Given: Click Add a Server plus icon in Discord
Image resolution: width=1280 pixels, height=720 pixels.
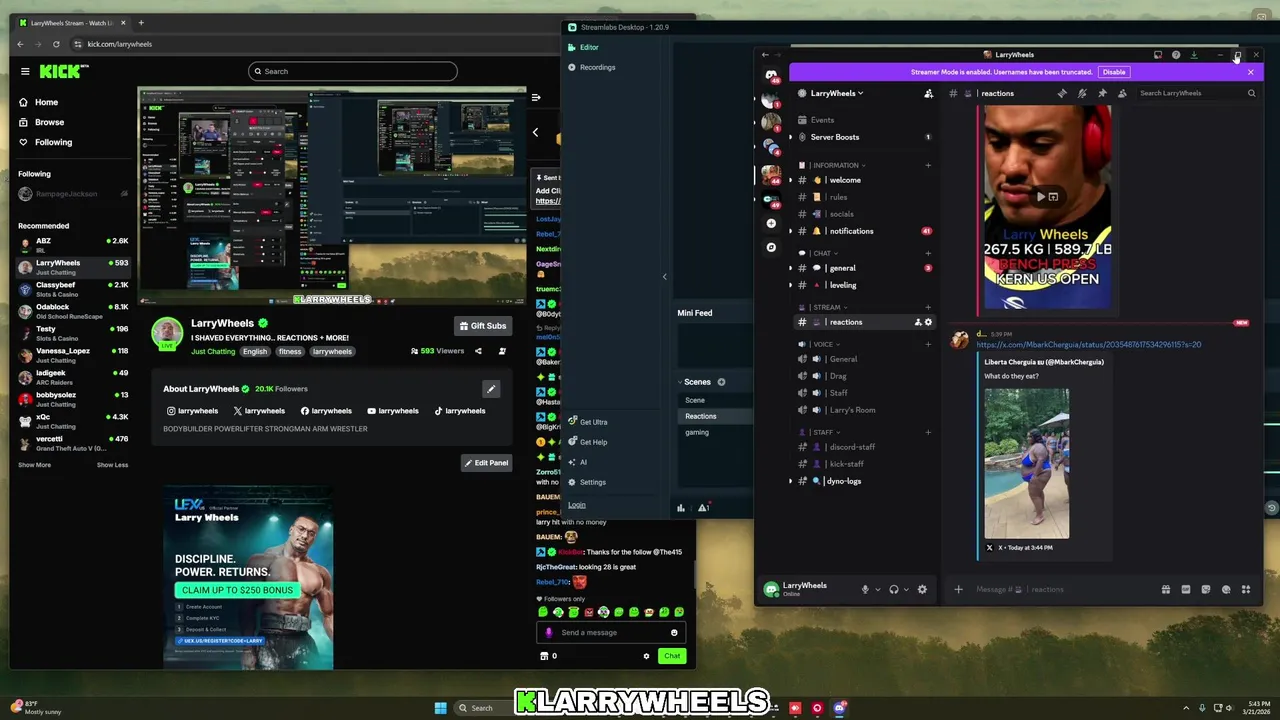Looking at the screenshot, I should tap(771, 223).
